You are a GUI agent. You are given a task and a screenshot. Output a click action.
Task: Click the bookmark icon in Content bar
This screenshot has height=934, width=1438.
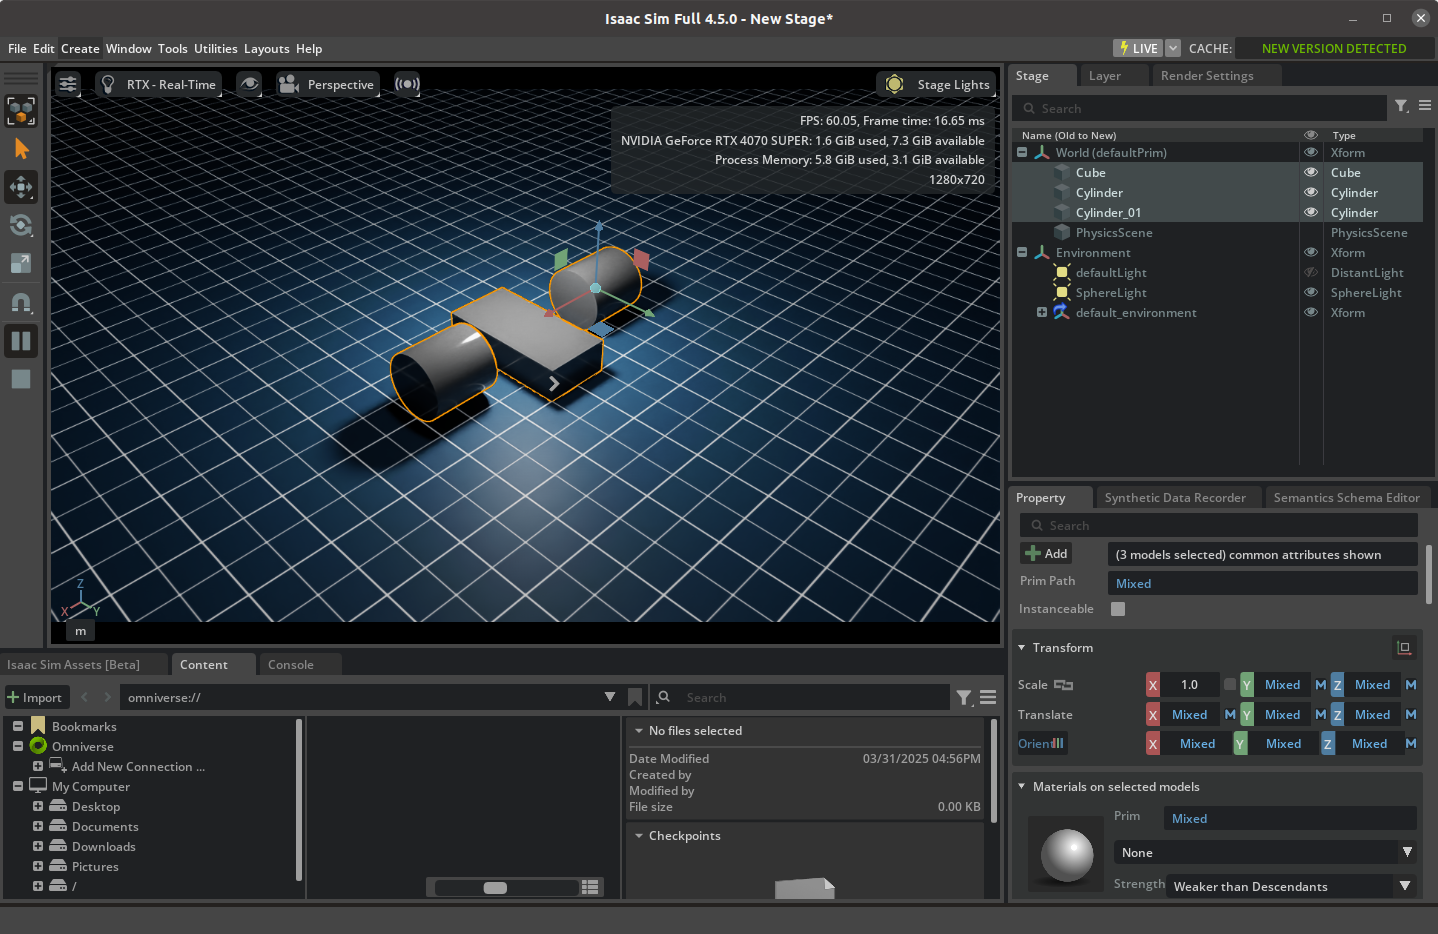coord(635,697)
